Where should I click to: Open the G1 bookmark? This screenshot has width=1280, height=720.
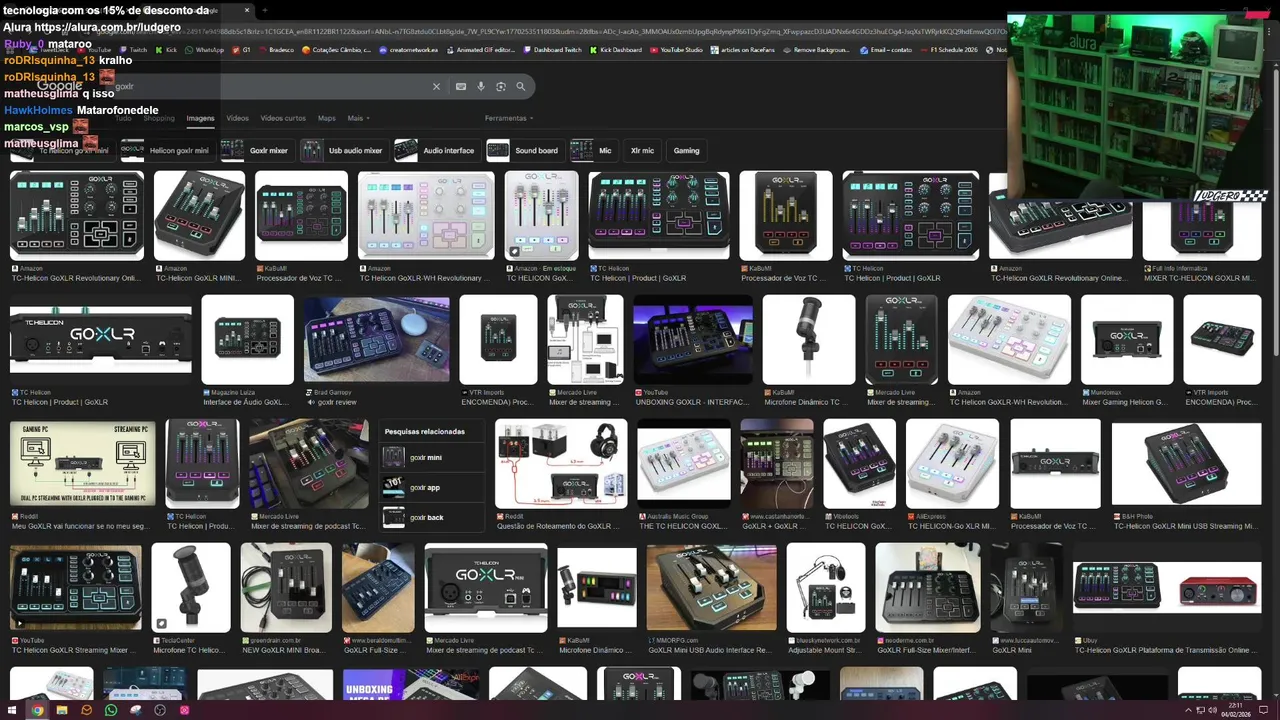242,50
